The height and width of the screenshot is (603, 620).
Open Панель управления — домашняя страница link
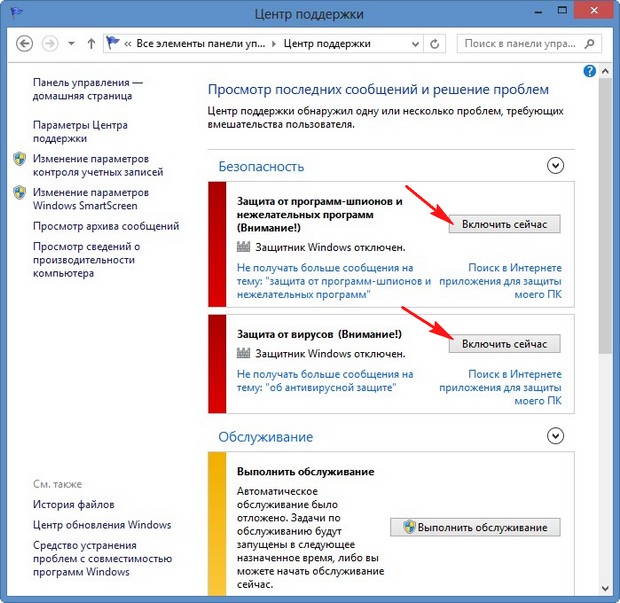click(87, 89)
